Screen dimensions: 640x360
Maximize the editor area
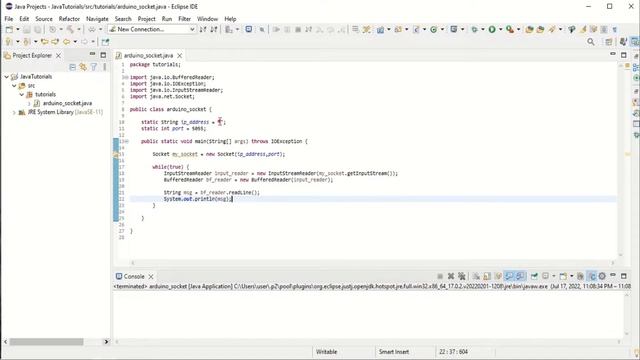click(624, 55)
